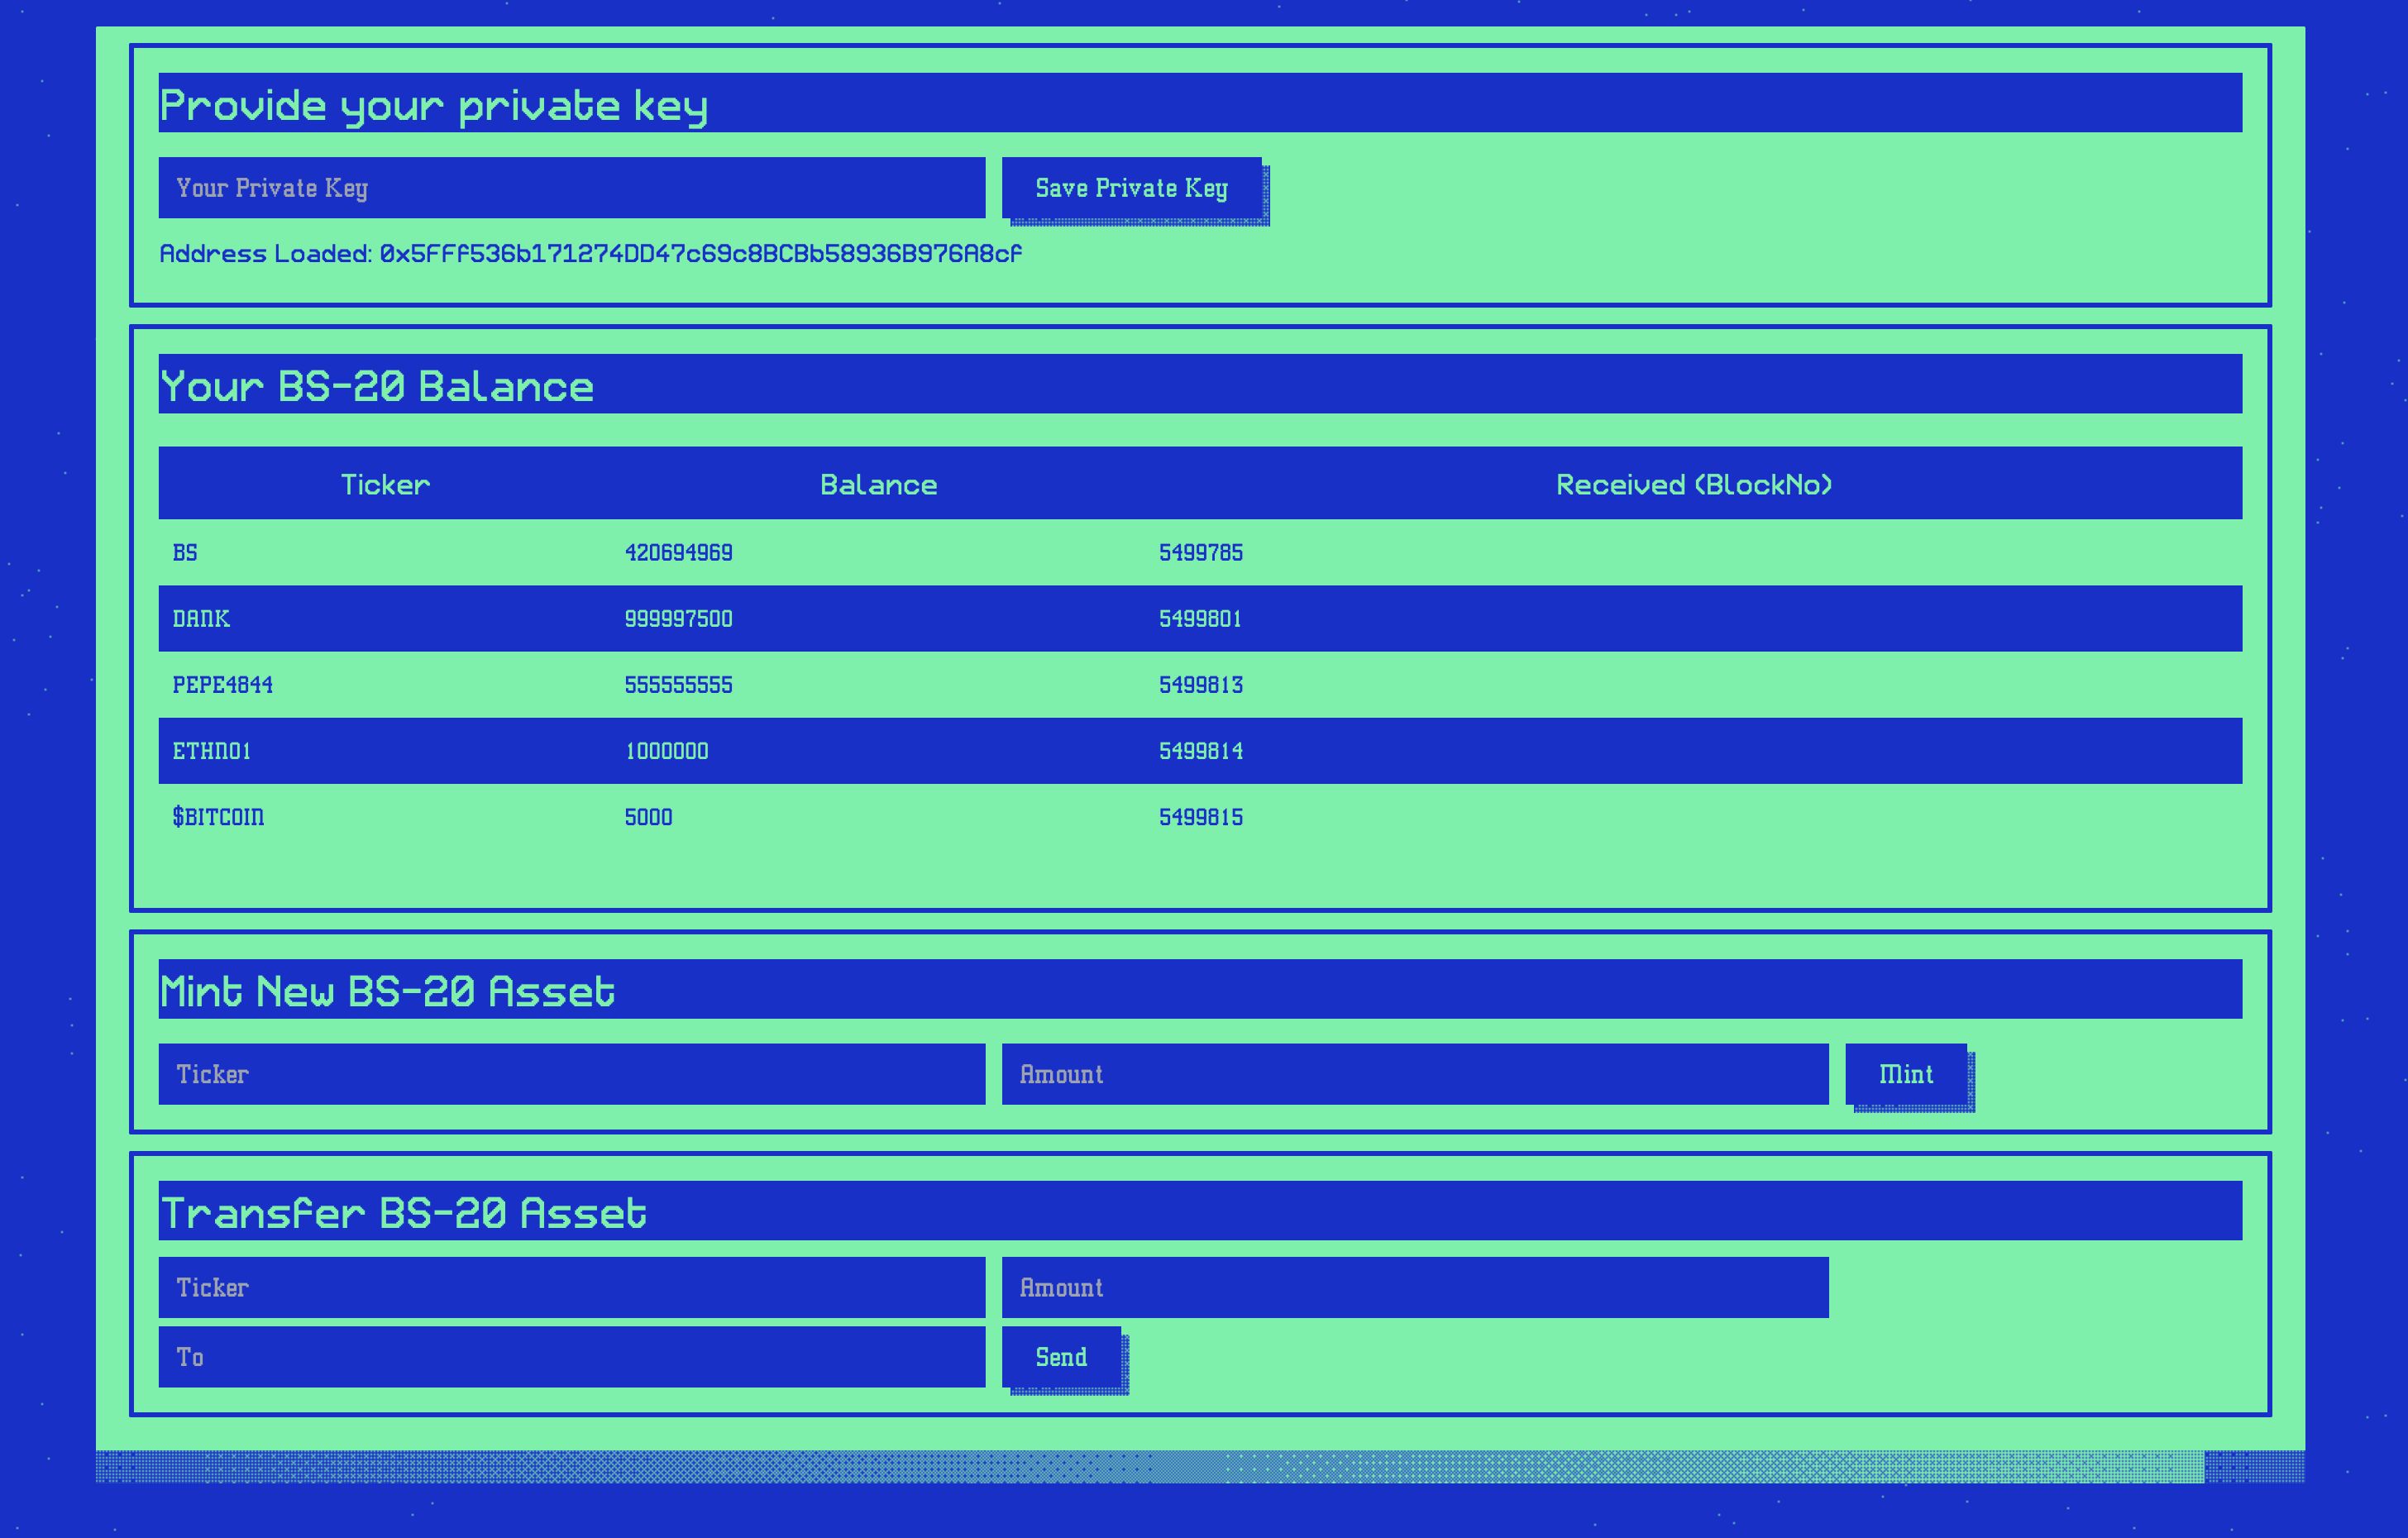The image size is (2408, 1538).
Task: Click the Save Private Key button
Action: pyautogui.click(x=1132, y=187)
